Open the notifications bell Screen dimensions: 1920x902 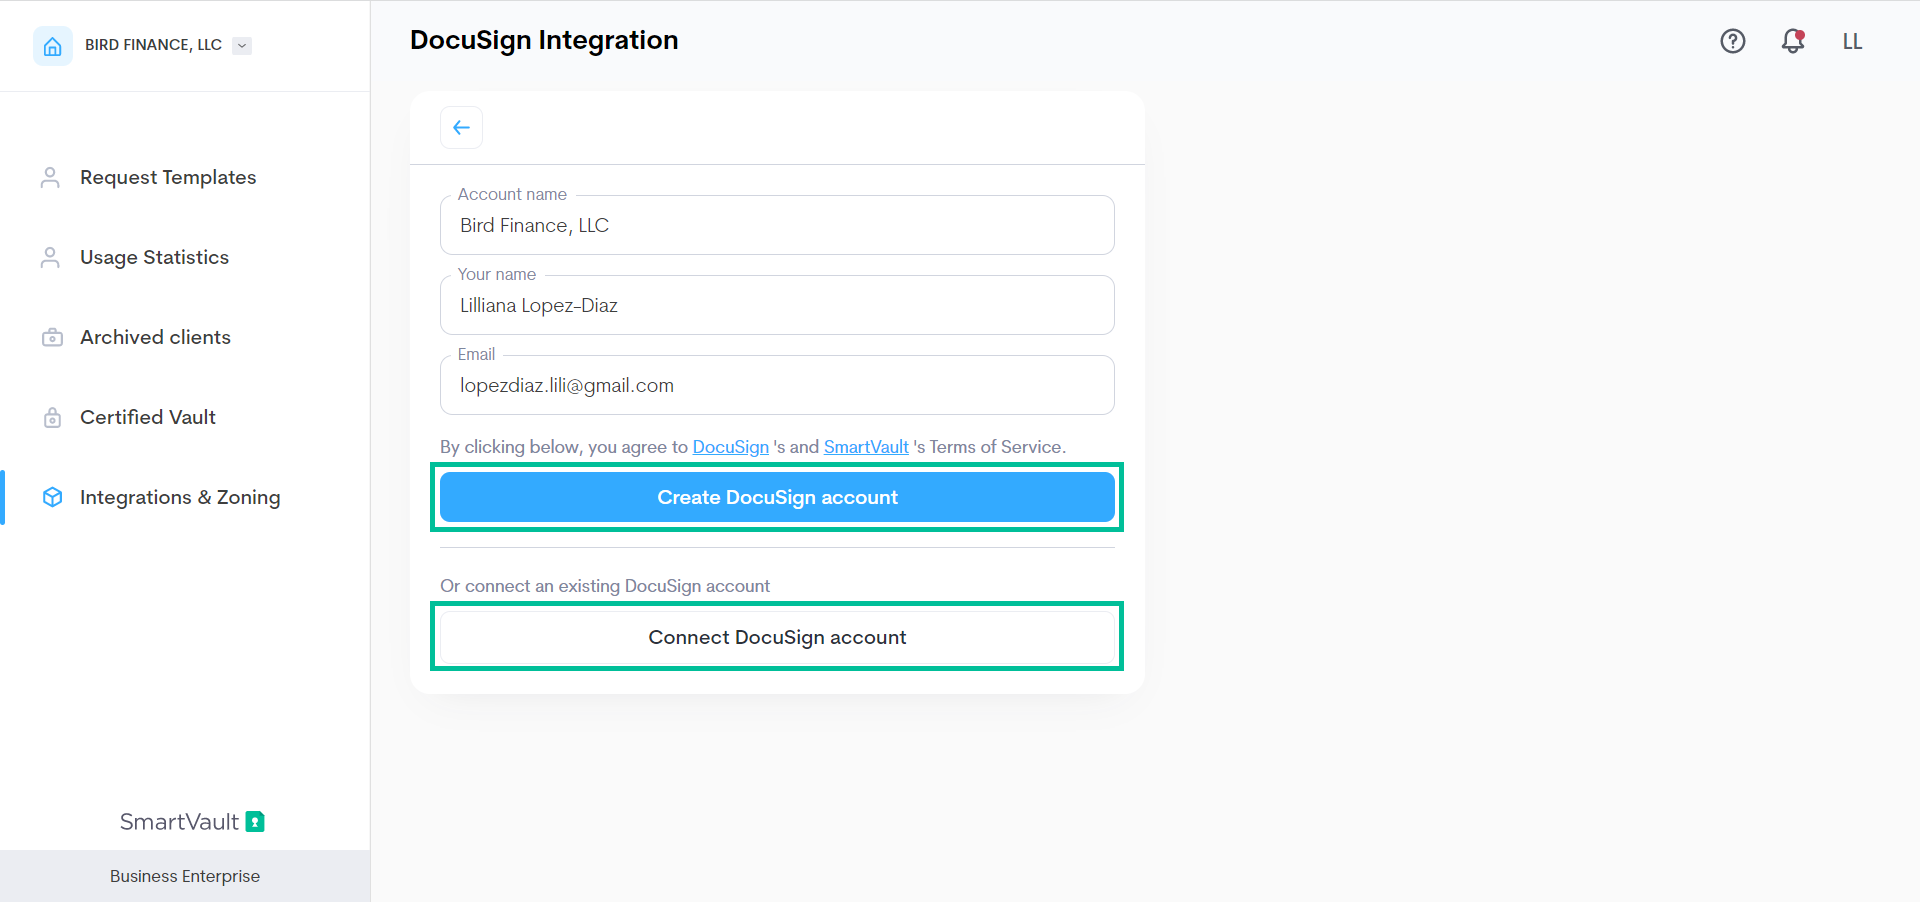(1792, 41)
